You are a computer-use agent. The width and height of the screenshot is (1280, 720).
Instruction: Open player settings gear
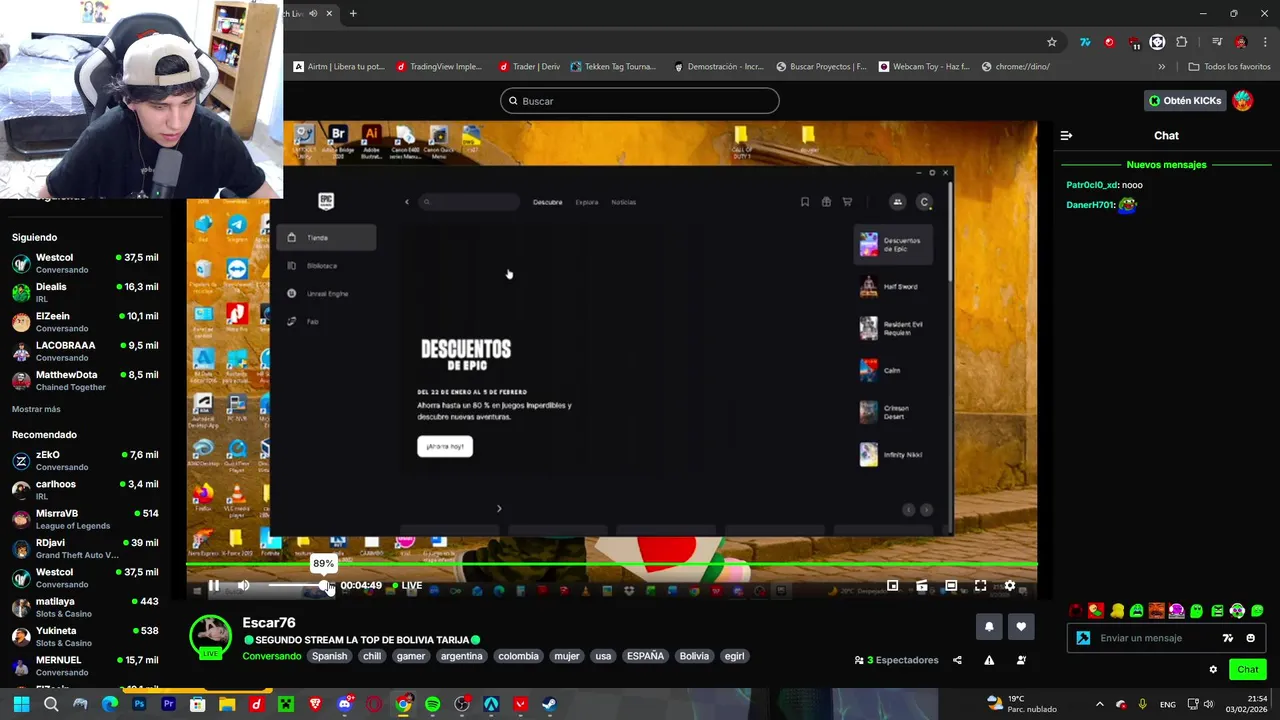tap(1010, 586)
